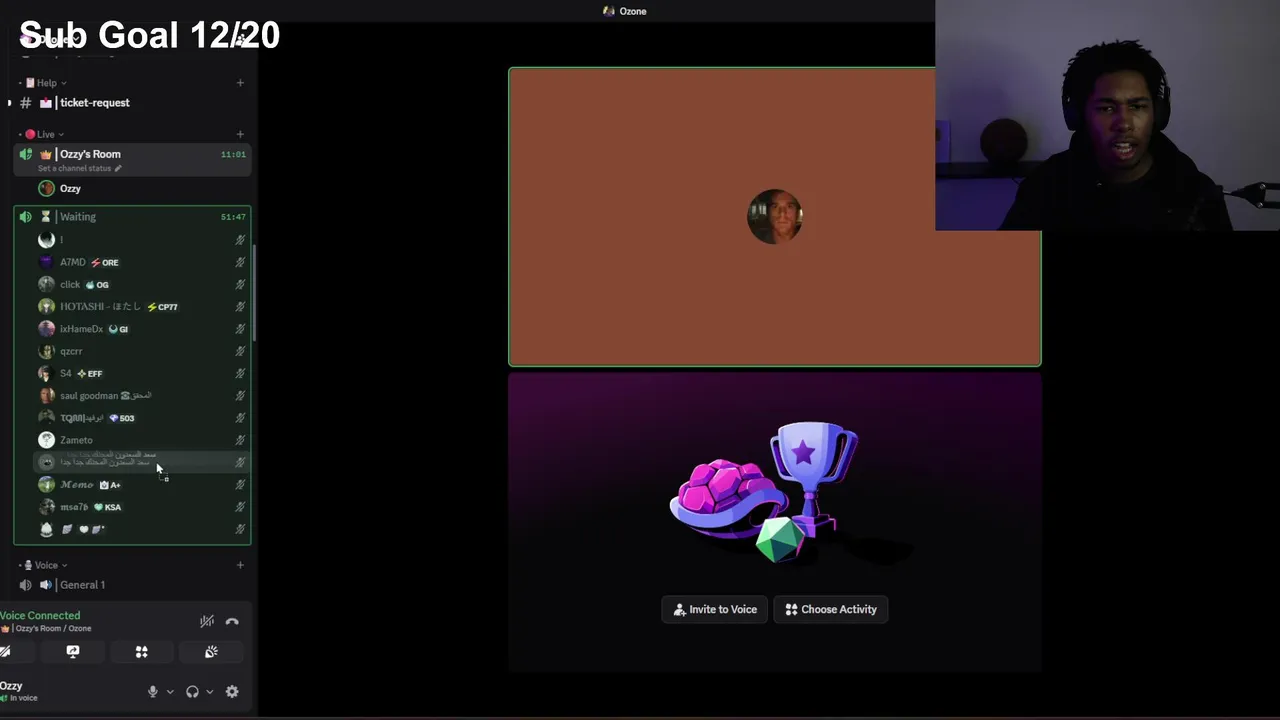Disconnect from voice with the hang-up icon
Screen dimensions: 1280x720
coord(232,621)
